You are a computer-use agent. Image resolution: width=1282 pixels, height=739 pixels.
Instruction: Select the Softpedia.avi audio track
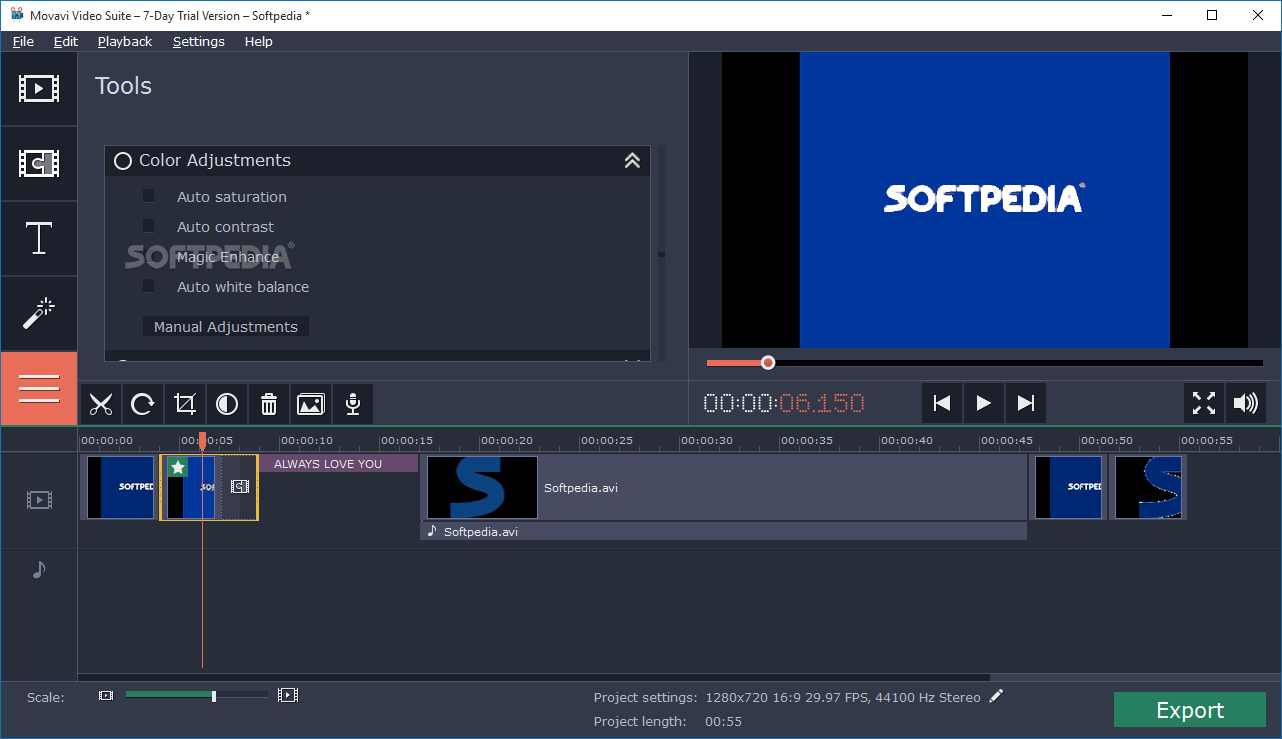(x=724, y=532)
